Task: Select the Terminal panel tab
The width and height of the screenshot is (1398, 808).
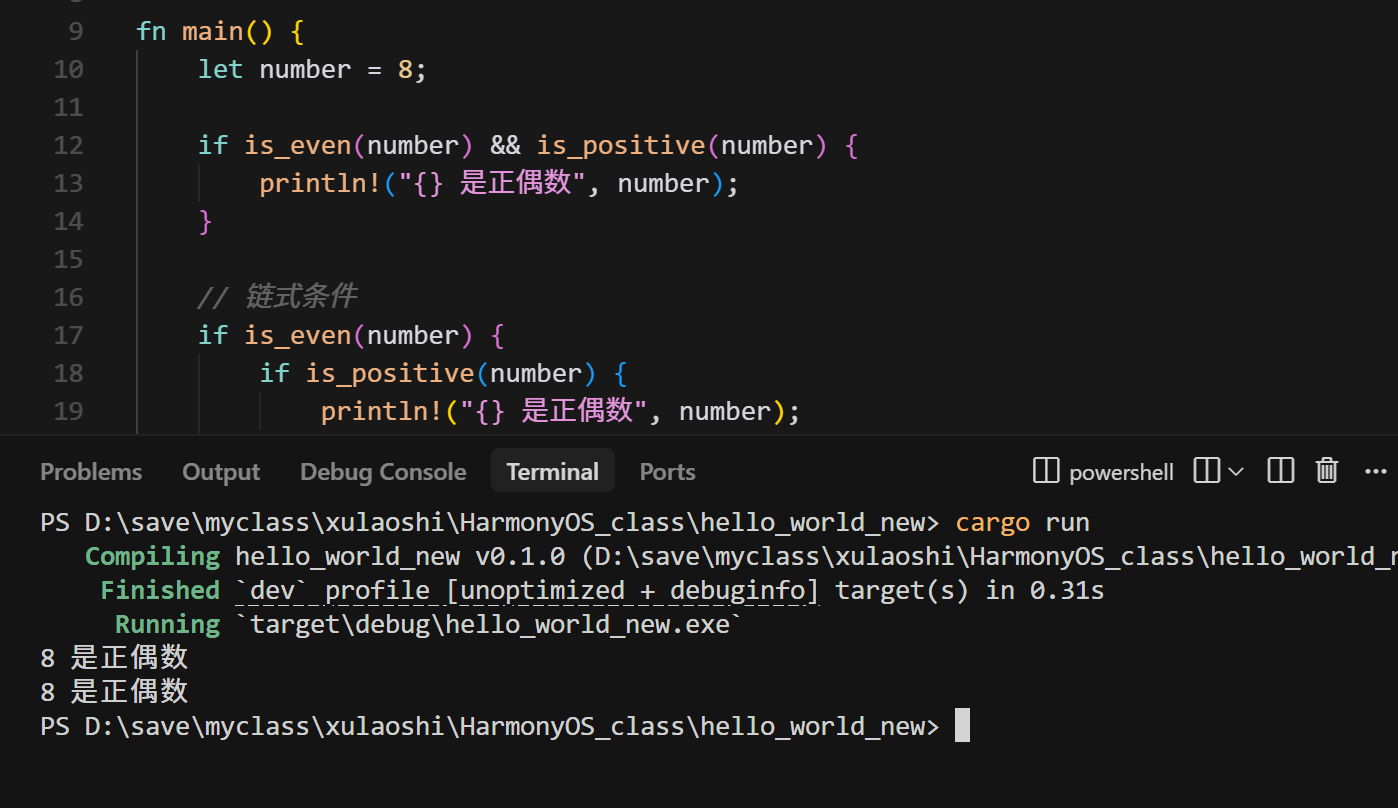Action: click(552, 471)
